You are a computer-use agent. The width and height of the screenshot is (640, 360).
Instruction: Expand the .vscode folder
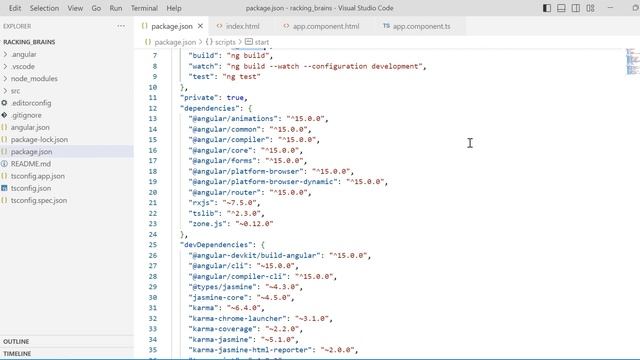5,66
